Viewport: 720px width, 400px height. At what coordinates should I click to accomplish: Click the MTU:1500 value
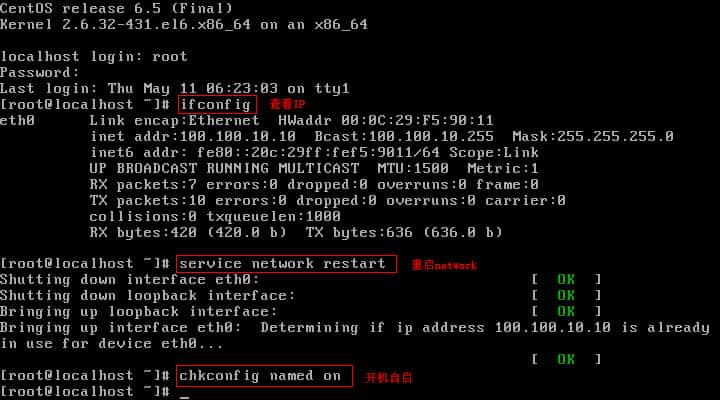pos(413,168)
